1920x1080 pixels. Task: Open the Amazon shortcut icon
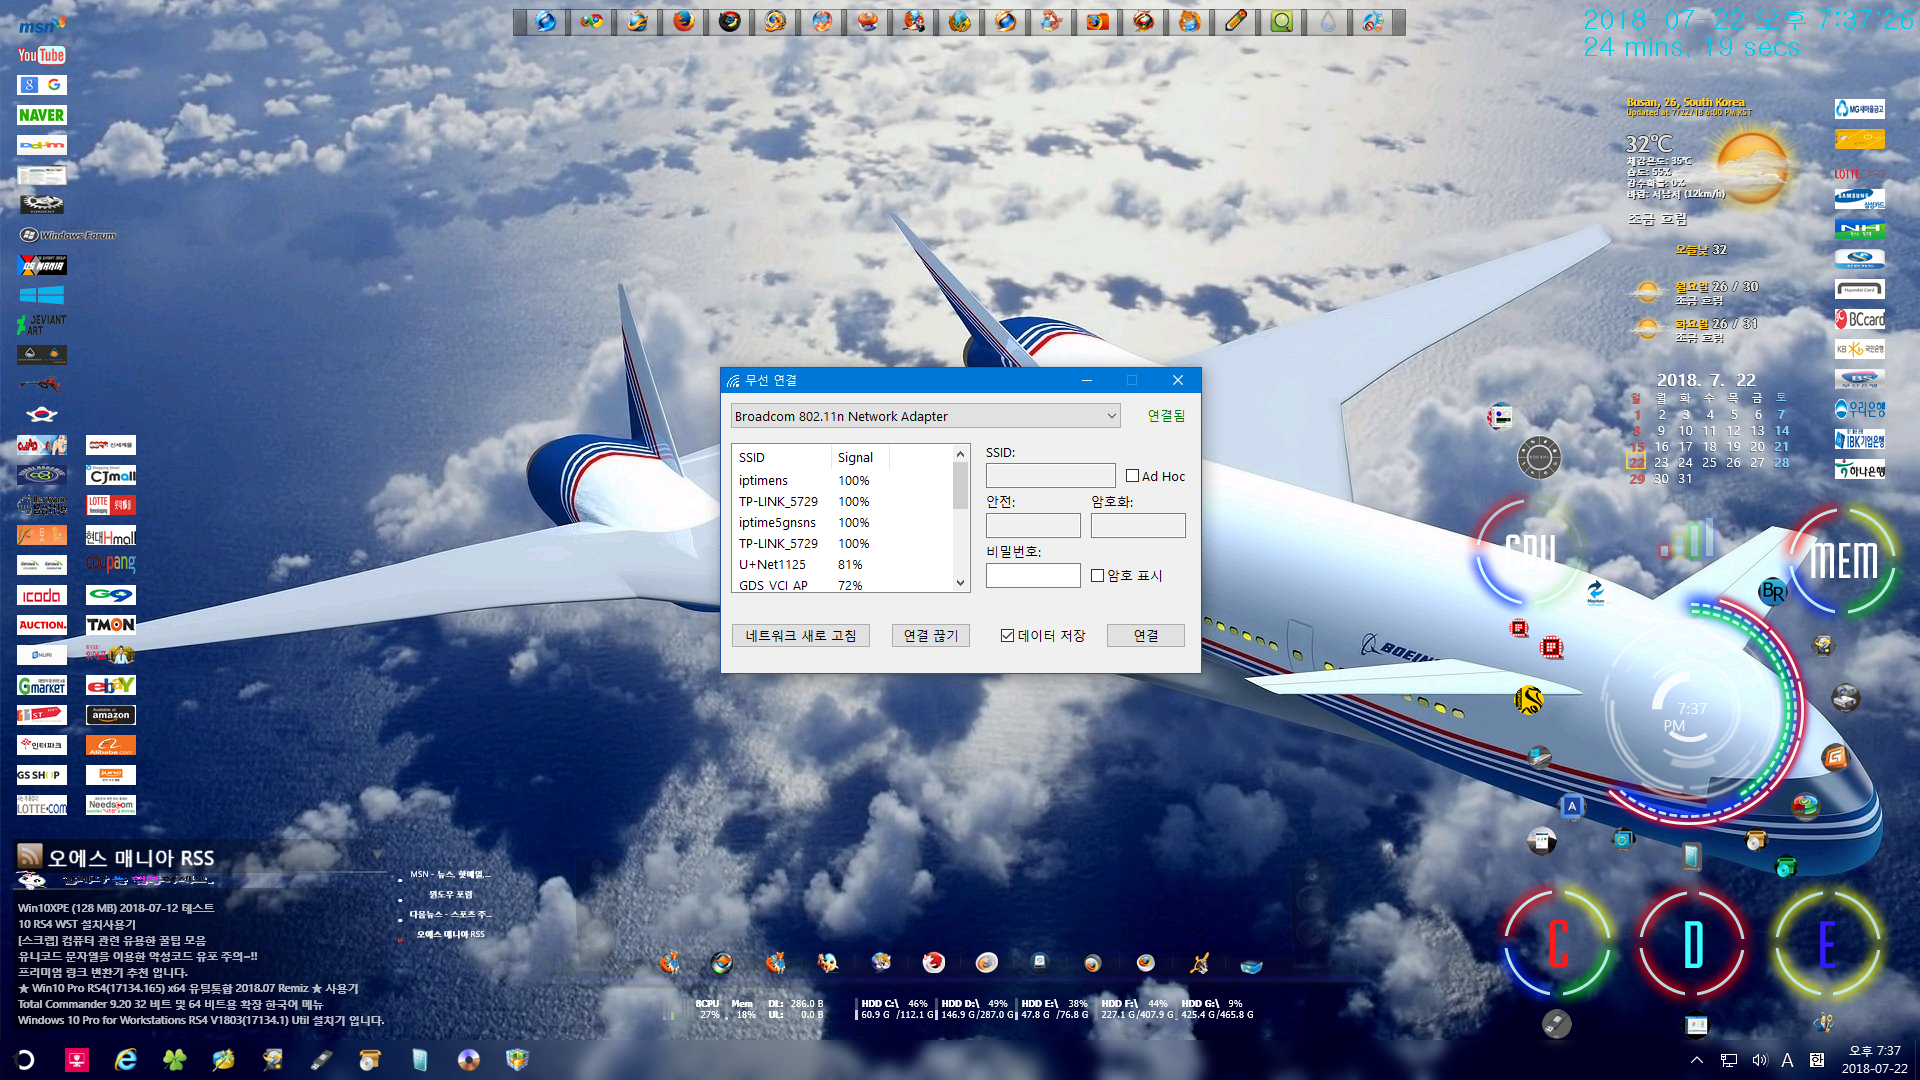[110, 715]
